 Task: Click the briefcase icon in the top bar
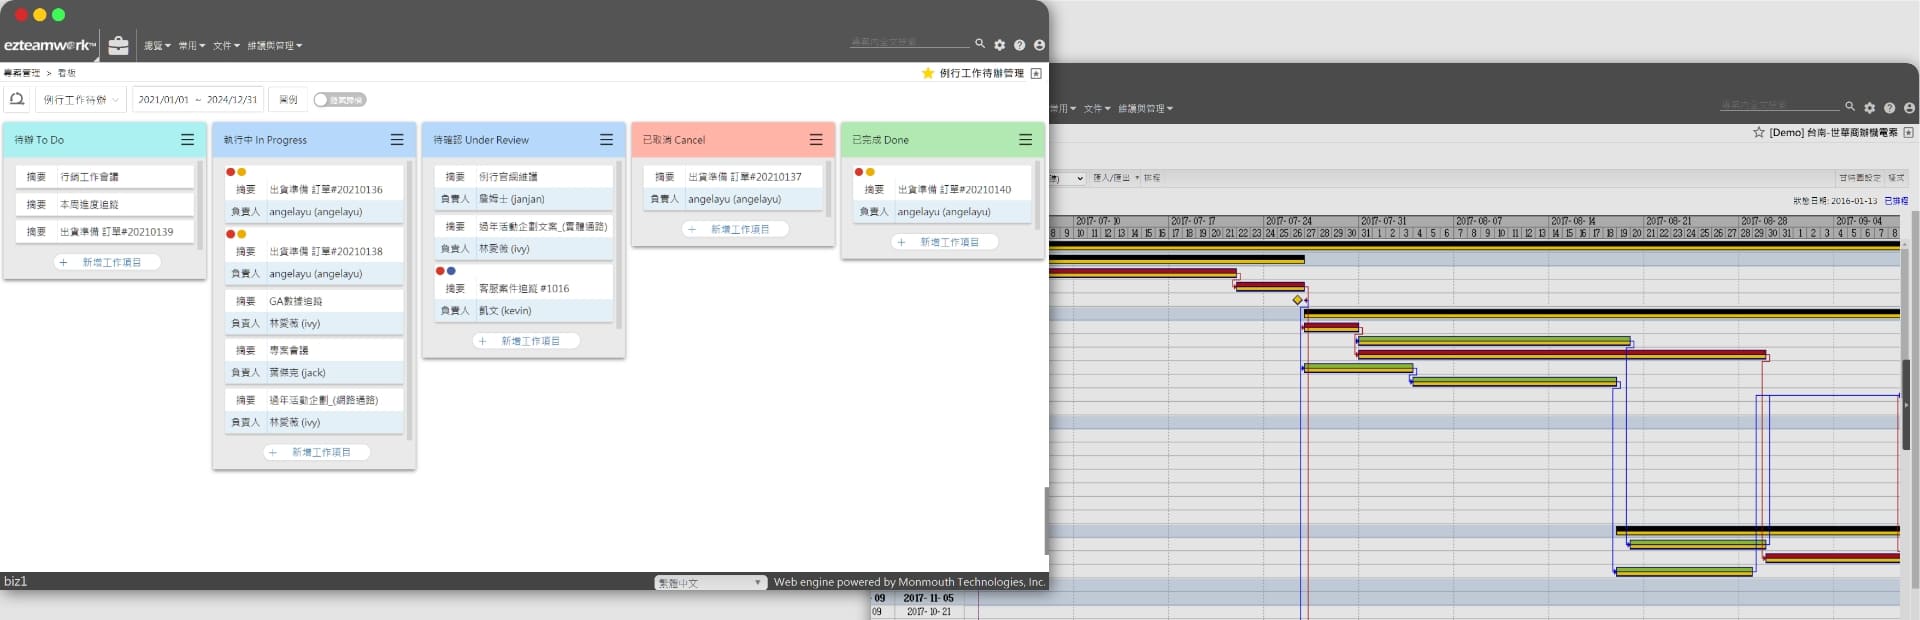118,45
